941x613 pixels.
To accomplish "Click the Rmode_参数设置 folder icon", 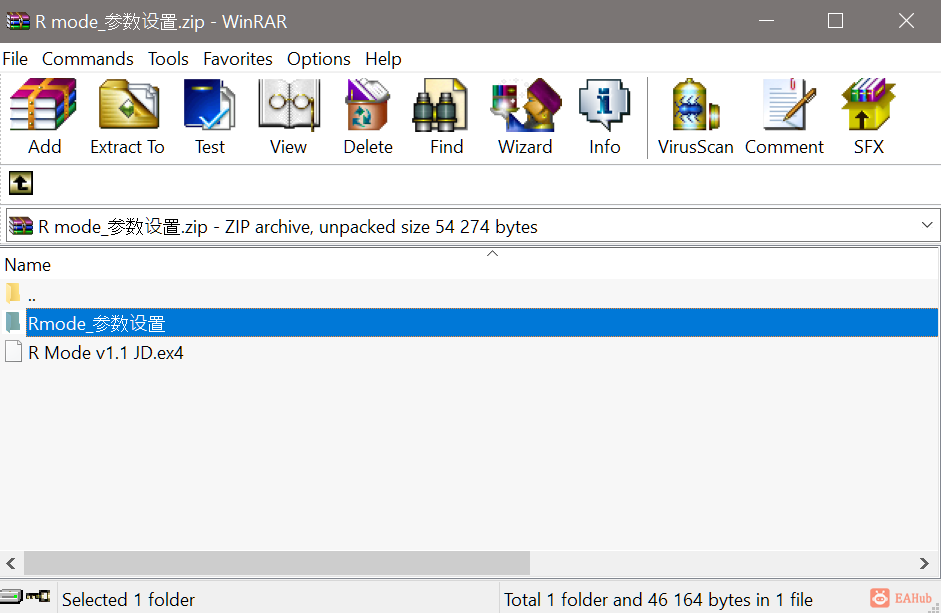I will tap(13, 322).
